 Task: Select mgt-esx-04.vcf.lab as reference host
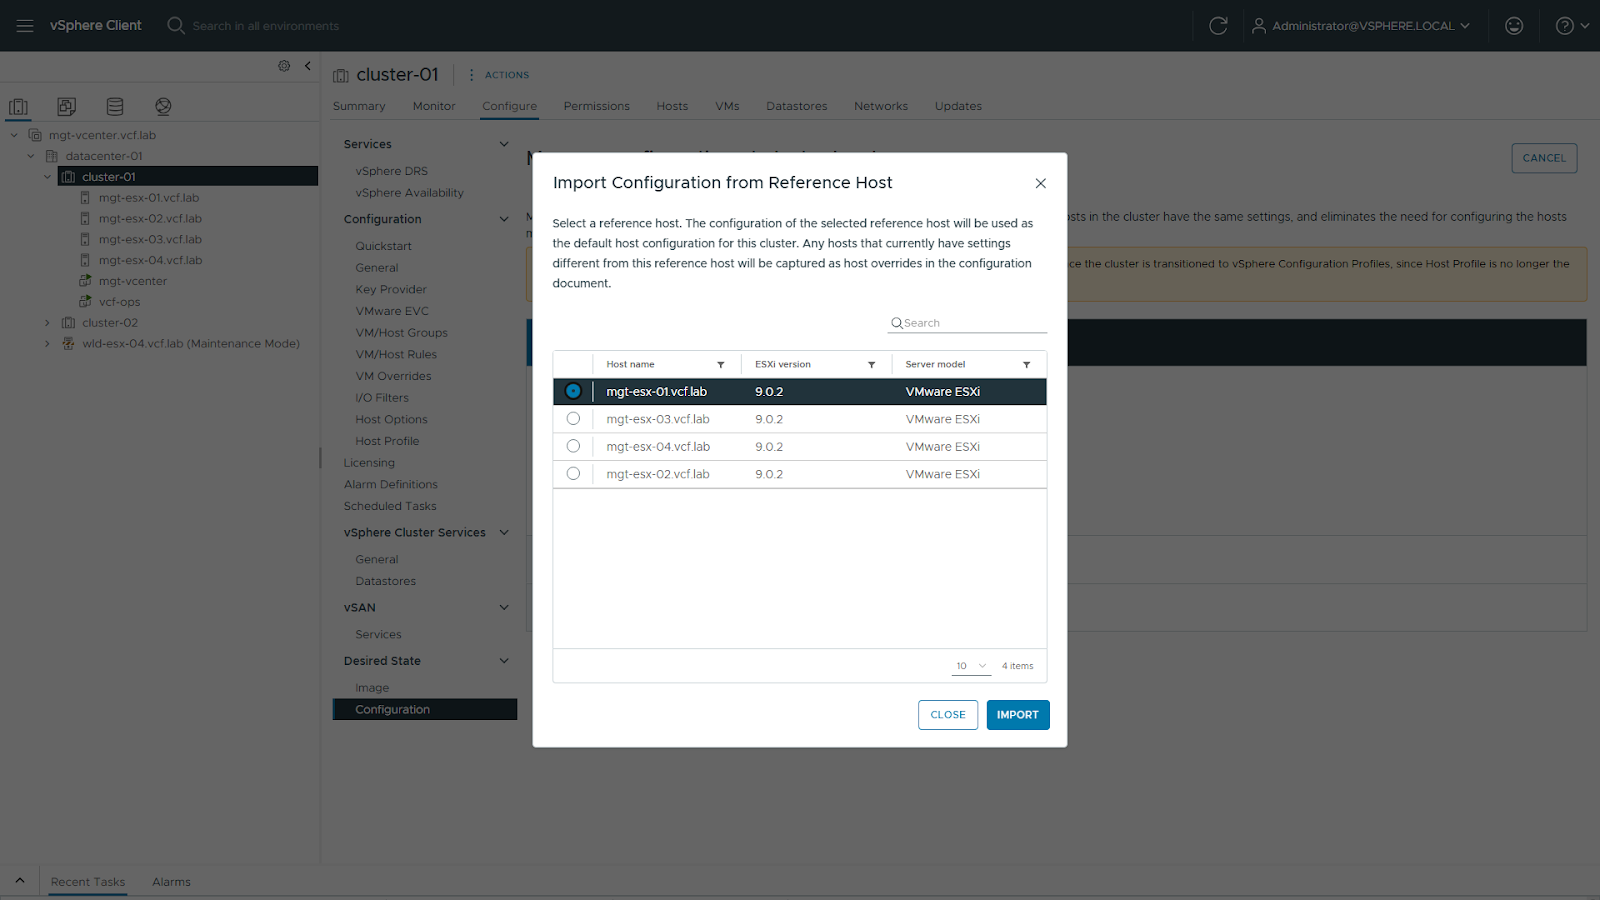573,446
